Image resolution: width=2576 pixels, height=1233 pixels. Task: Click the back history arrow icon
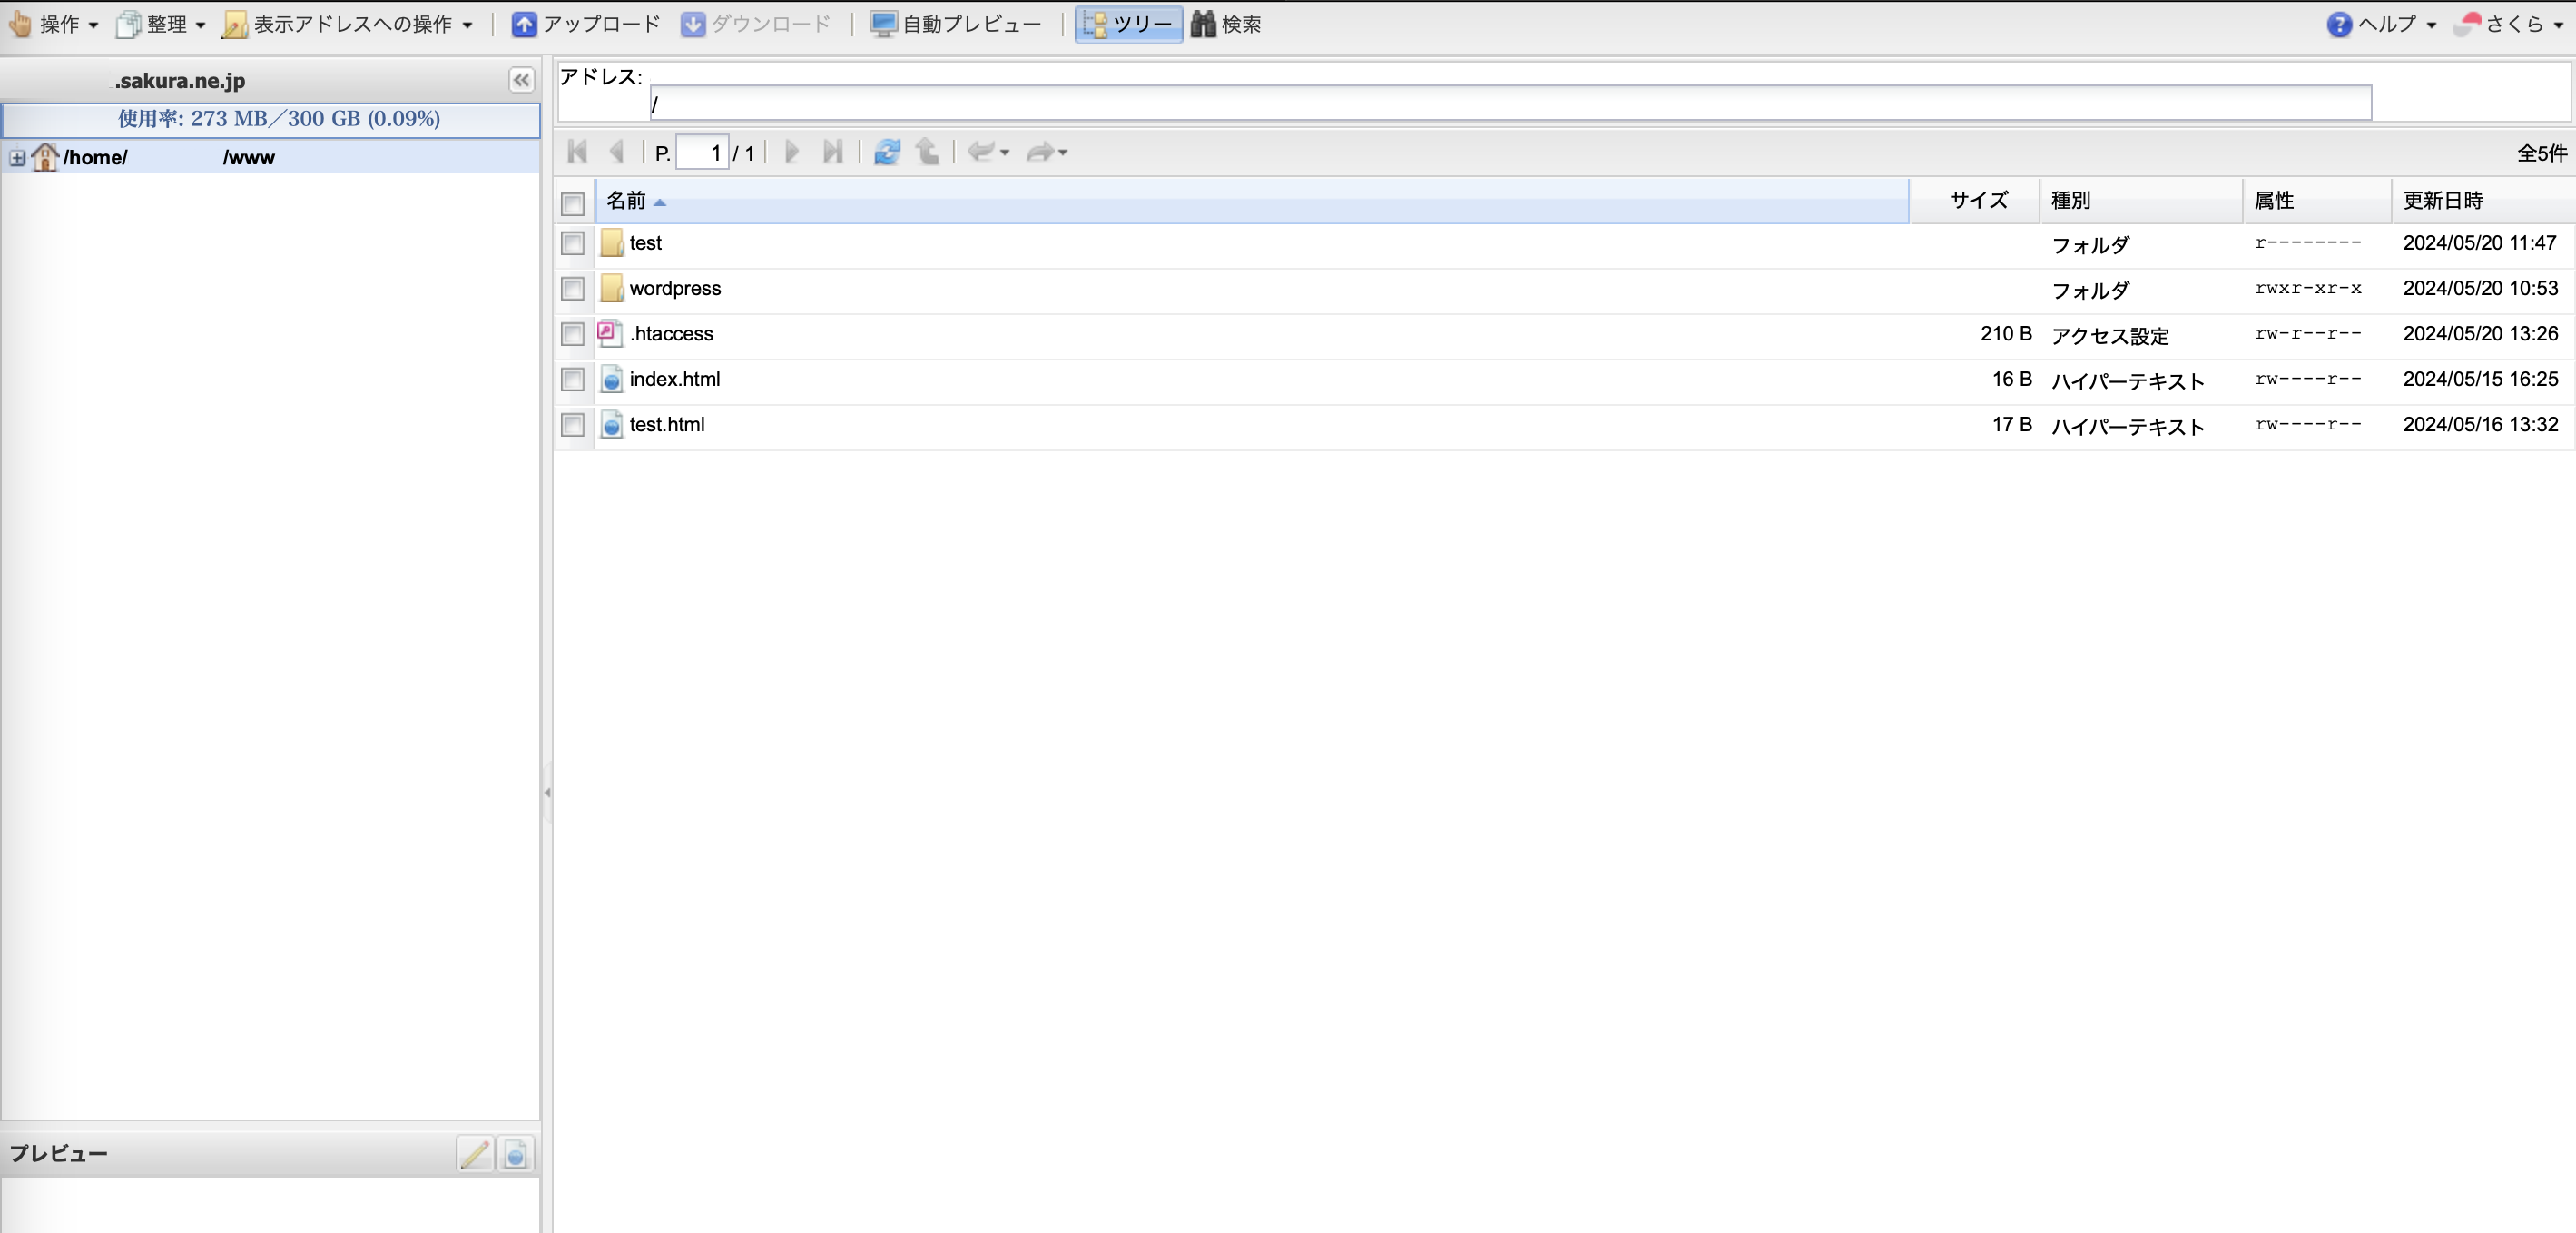click(x=980, y=152)
